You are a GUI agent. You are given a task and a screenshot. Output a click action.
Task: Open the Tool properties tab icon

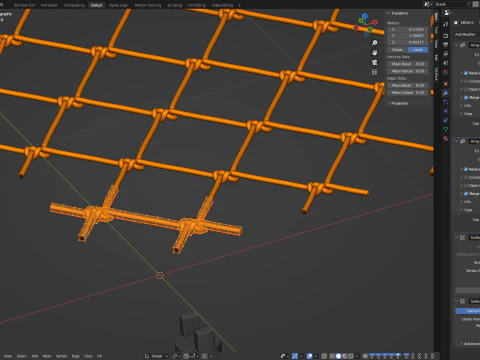click(446, 24)
